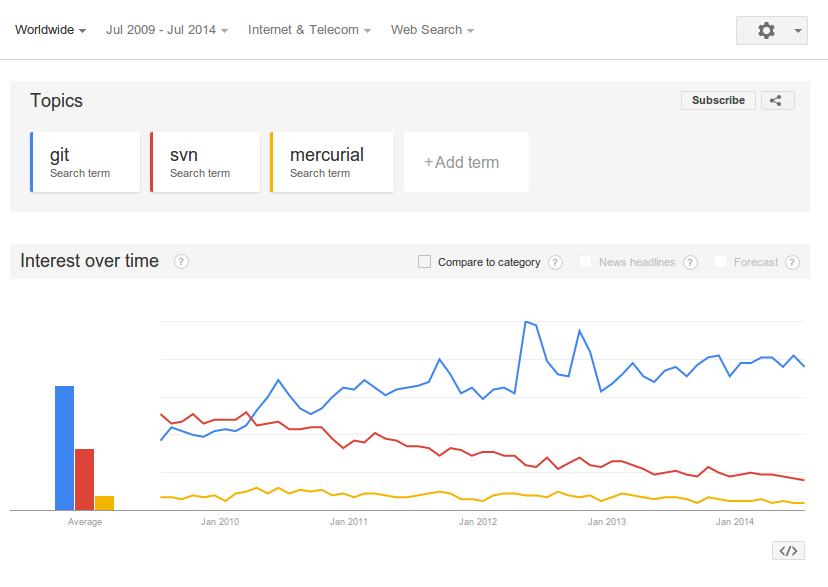Image resolution: width=828 pixels, height=587 pixels.
Task: Open help icon beside Interest over time
Action: (x=181, y=262)
